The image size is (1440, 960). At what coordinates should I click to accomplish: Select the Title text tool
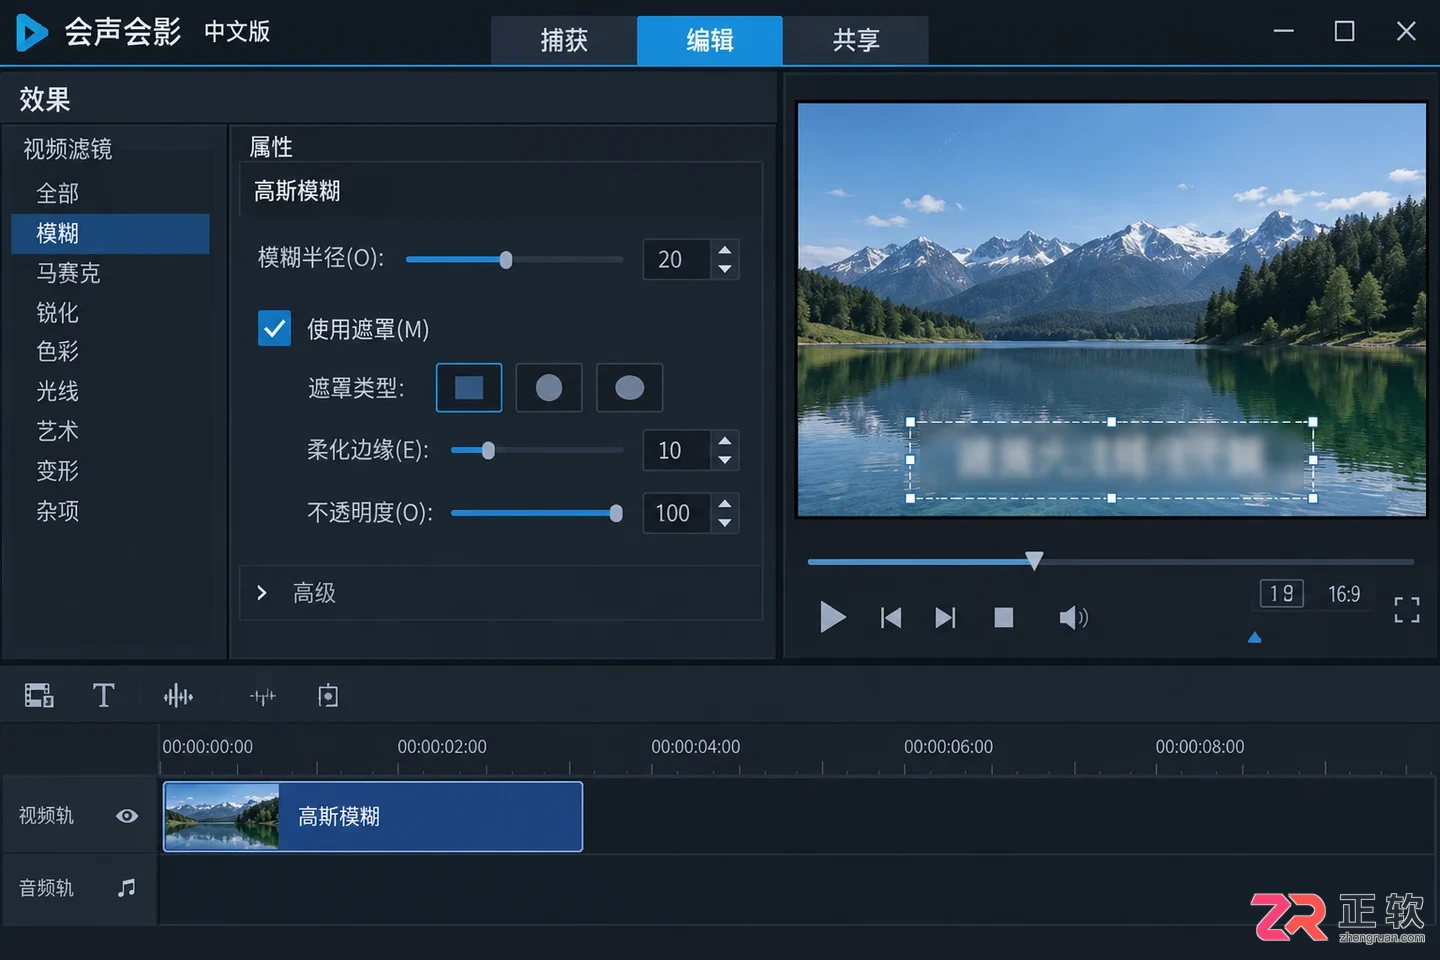(103, 695)
